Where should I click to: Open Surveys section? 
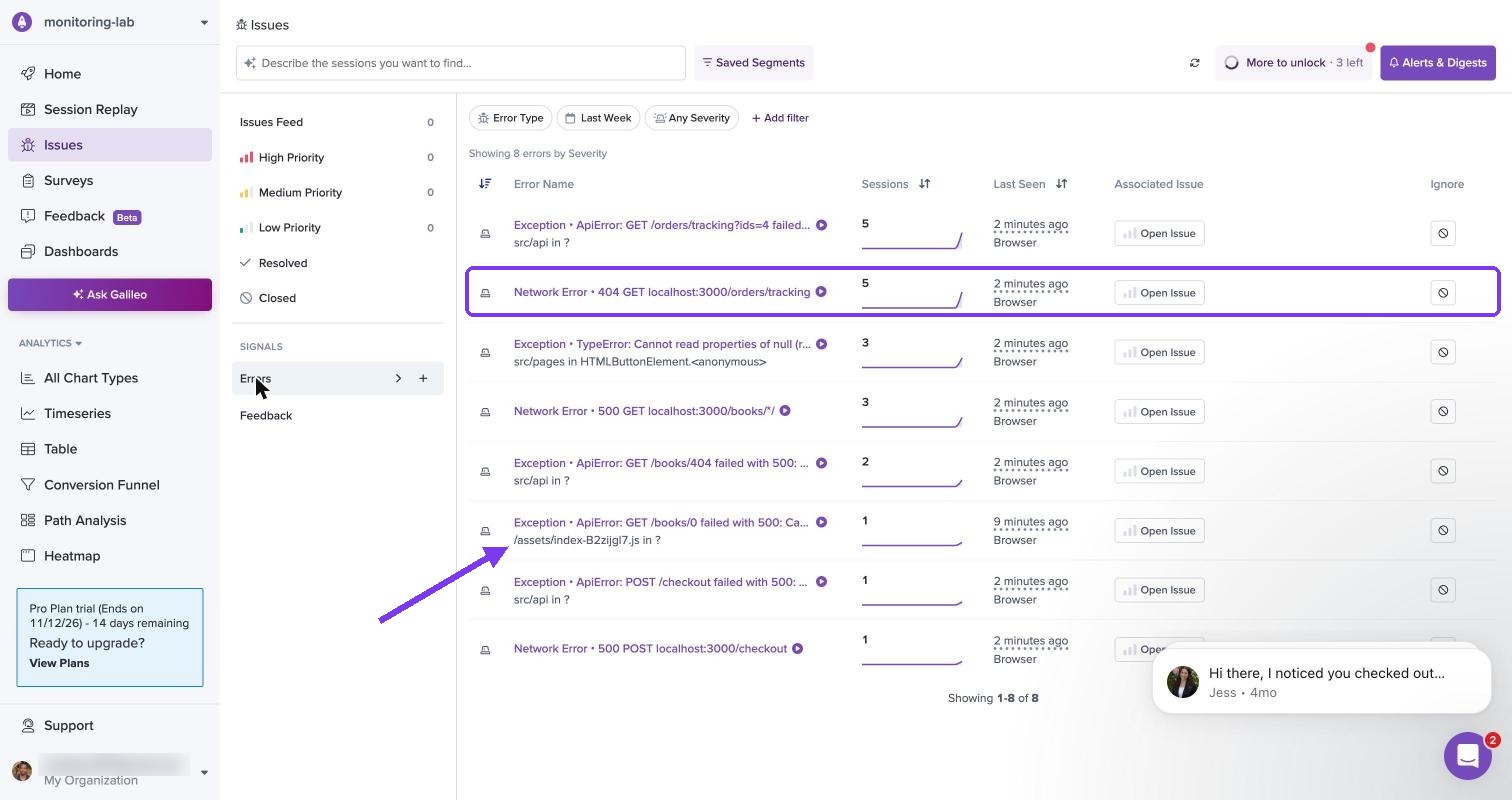pyautogui.click(x=68, y=180)
